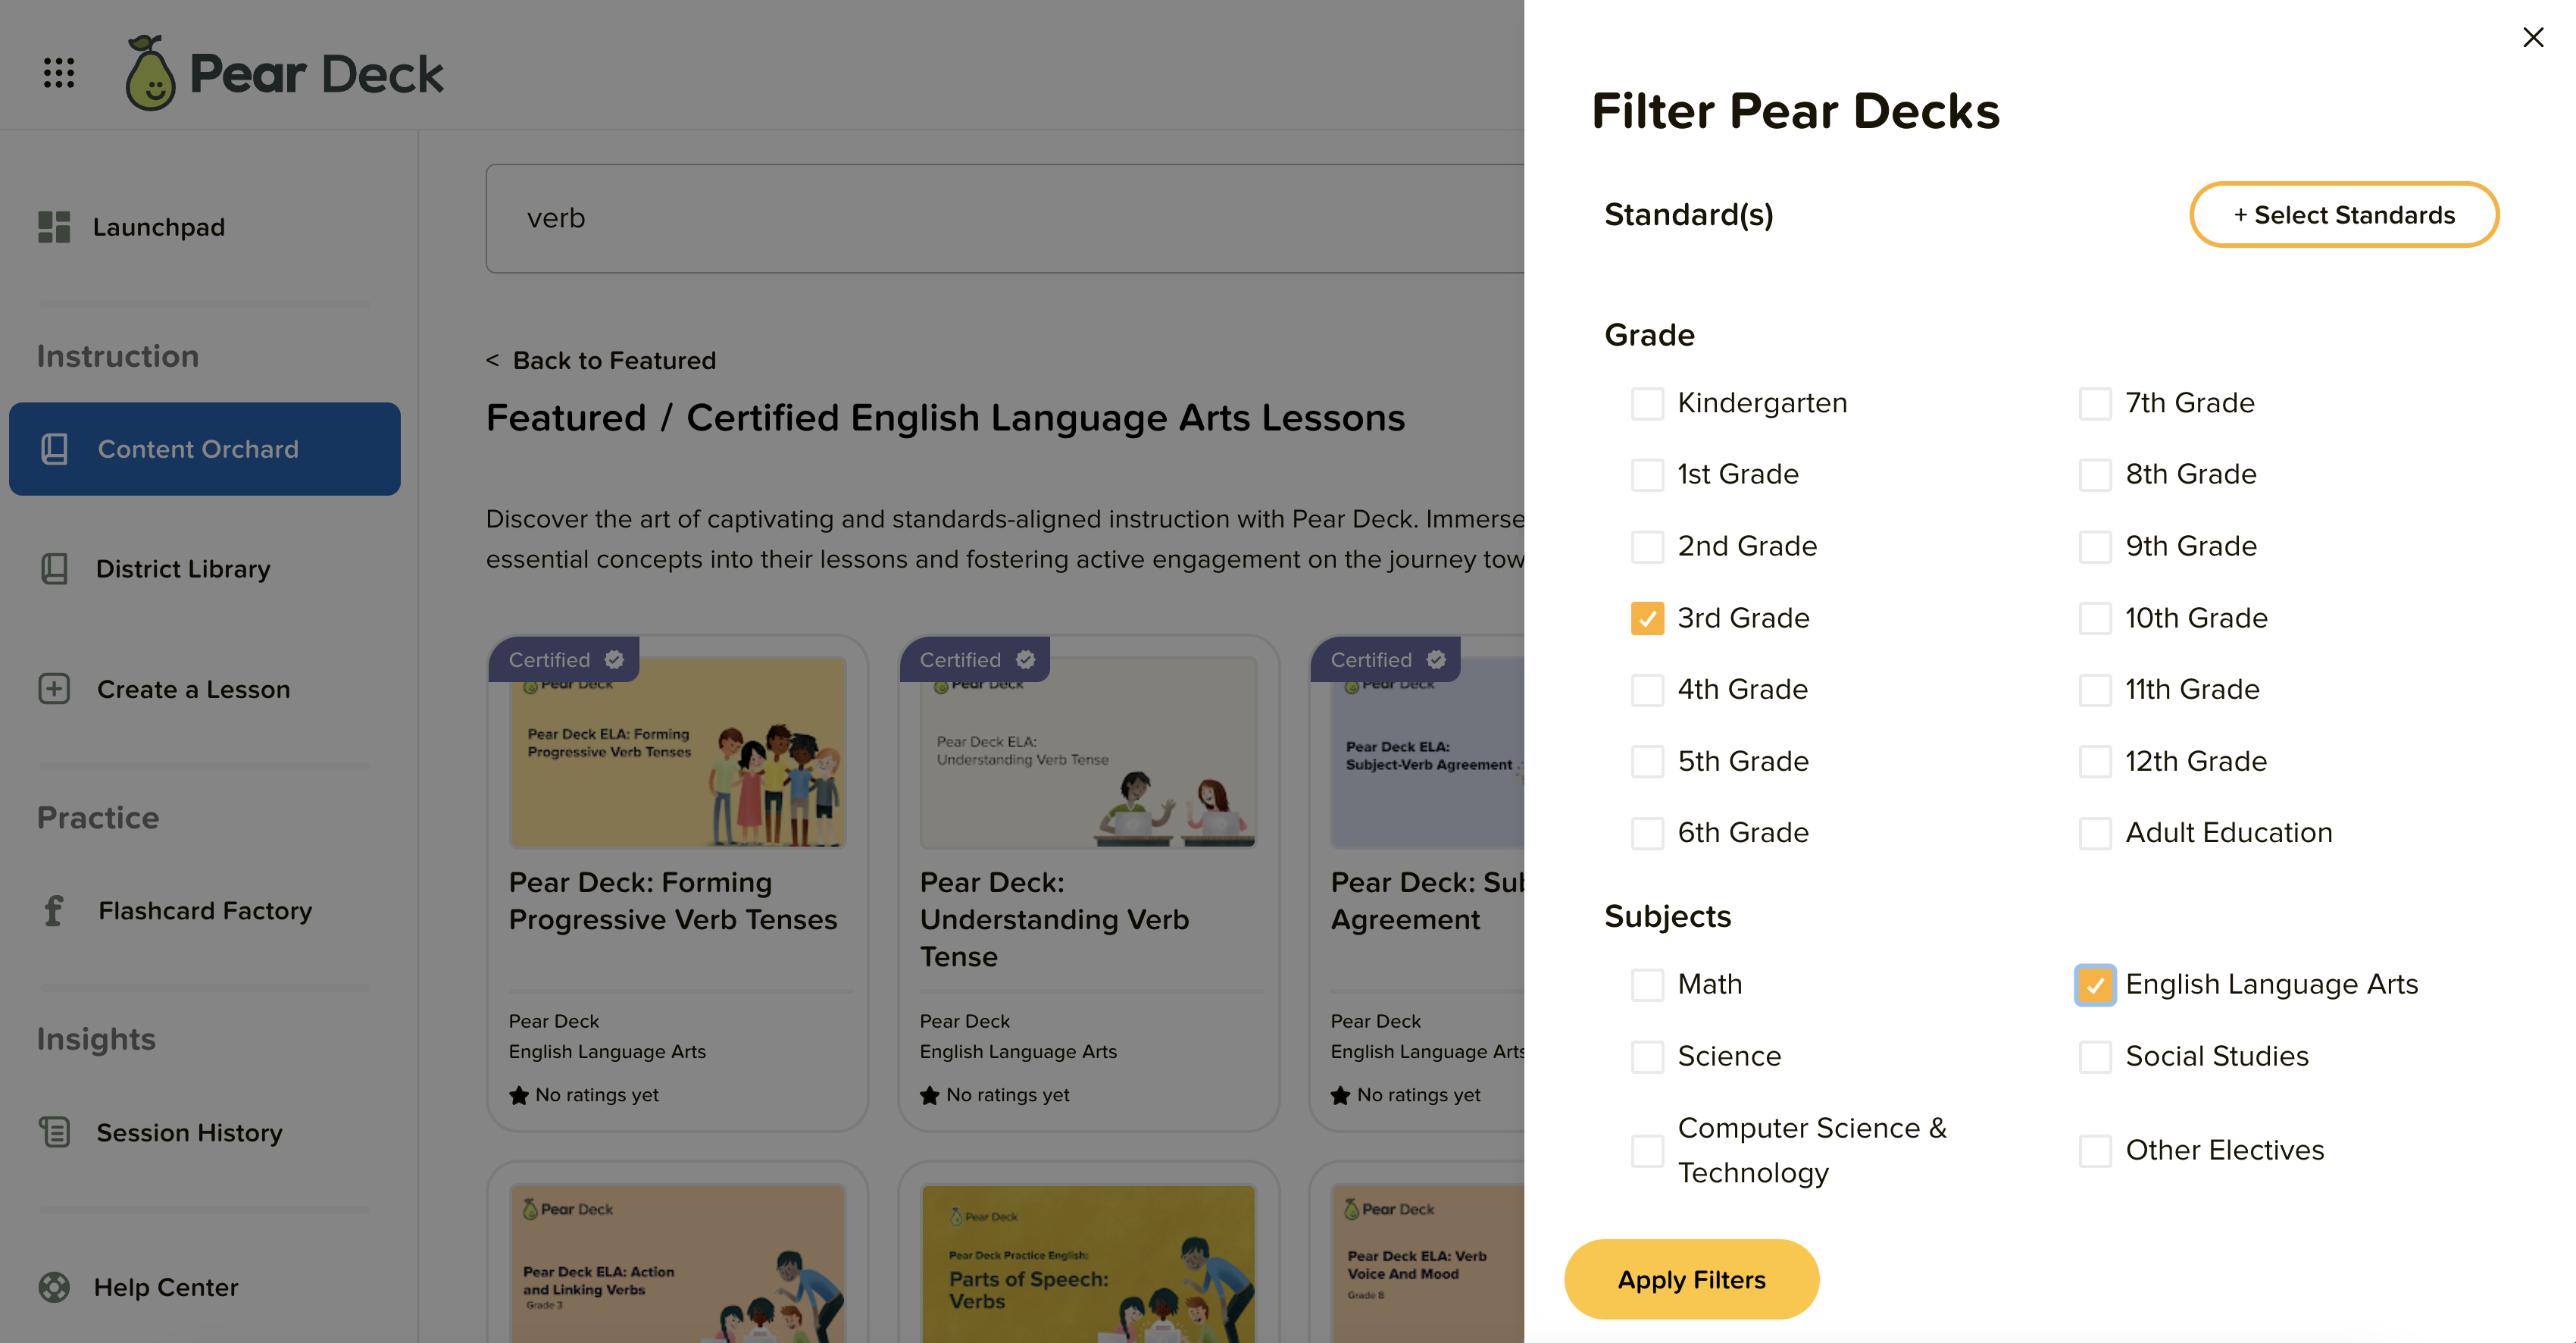Uncheck the 3rd Grade filter
The image size is (2576, 1343).
1646,618
